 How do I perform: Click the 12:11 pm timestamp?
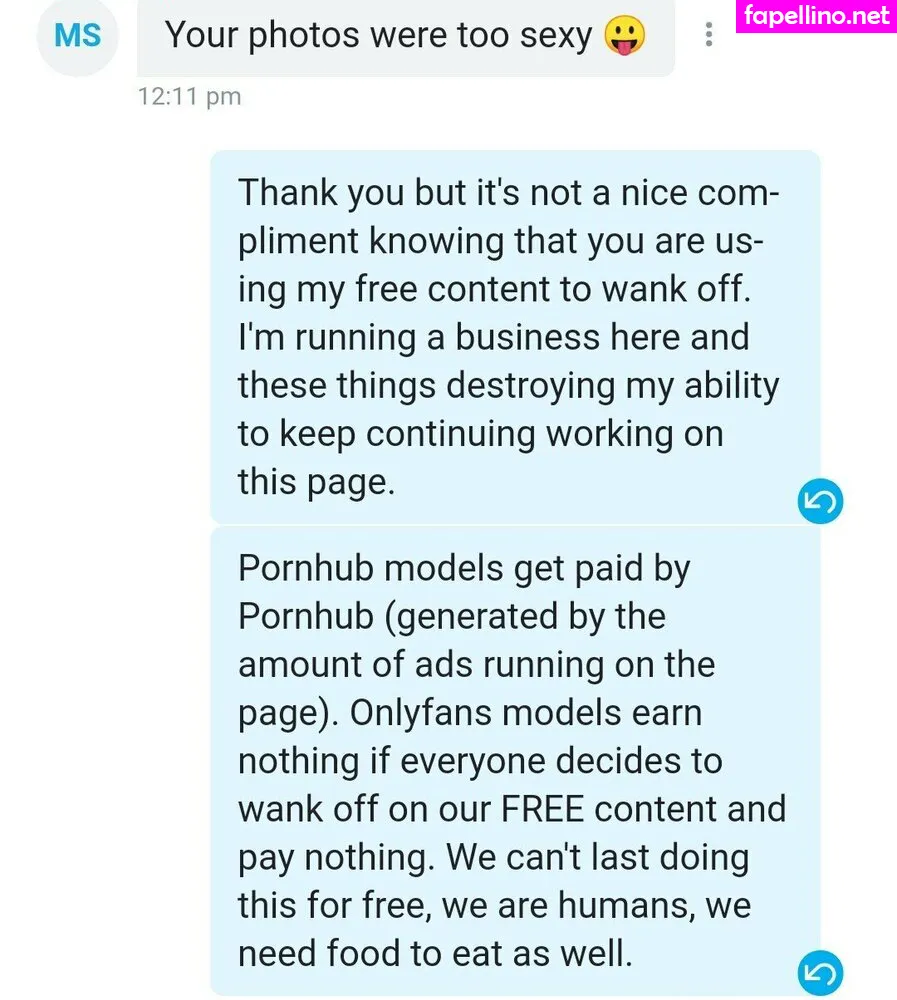[190, 97]
